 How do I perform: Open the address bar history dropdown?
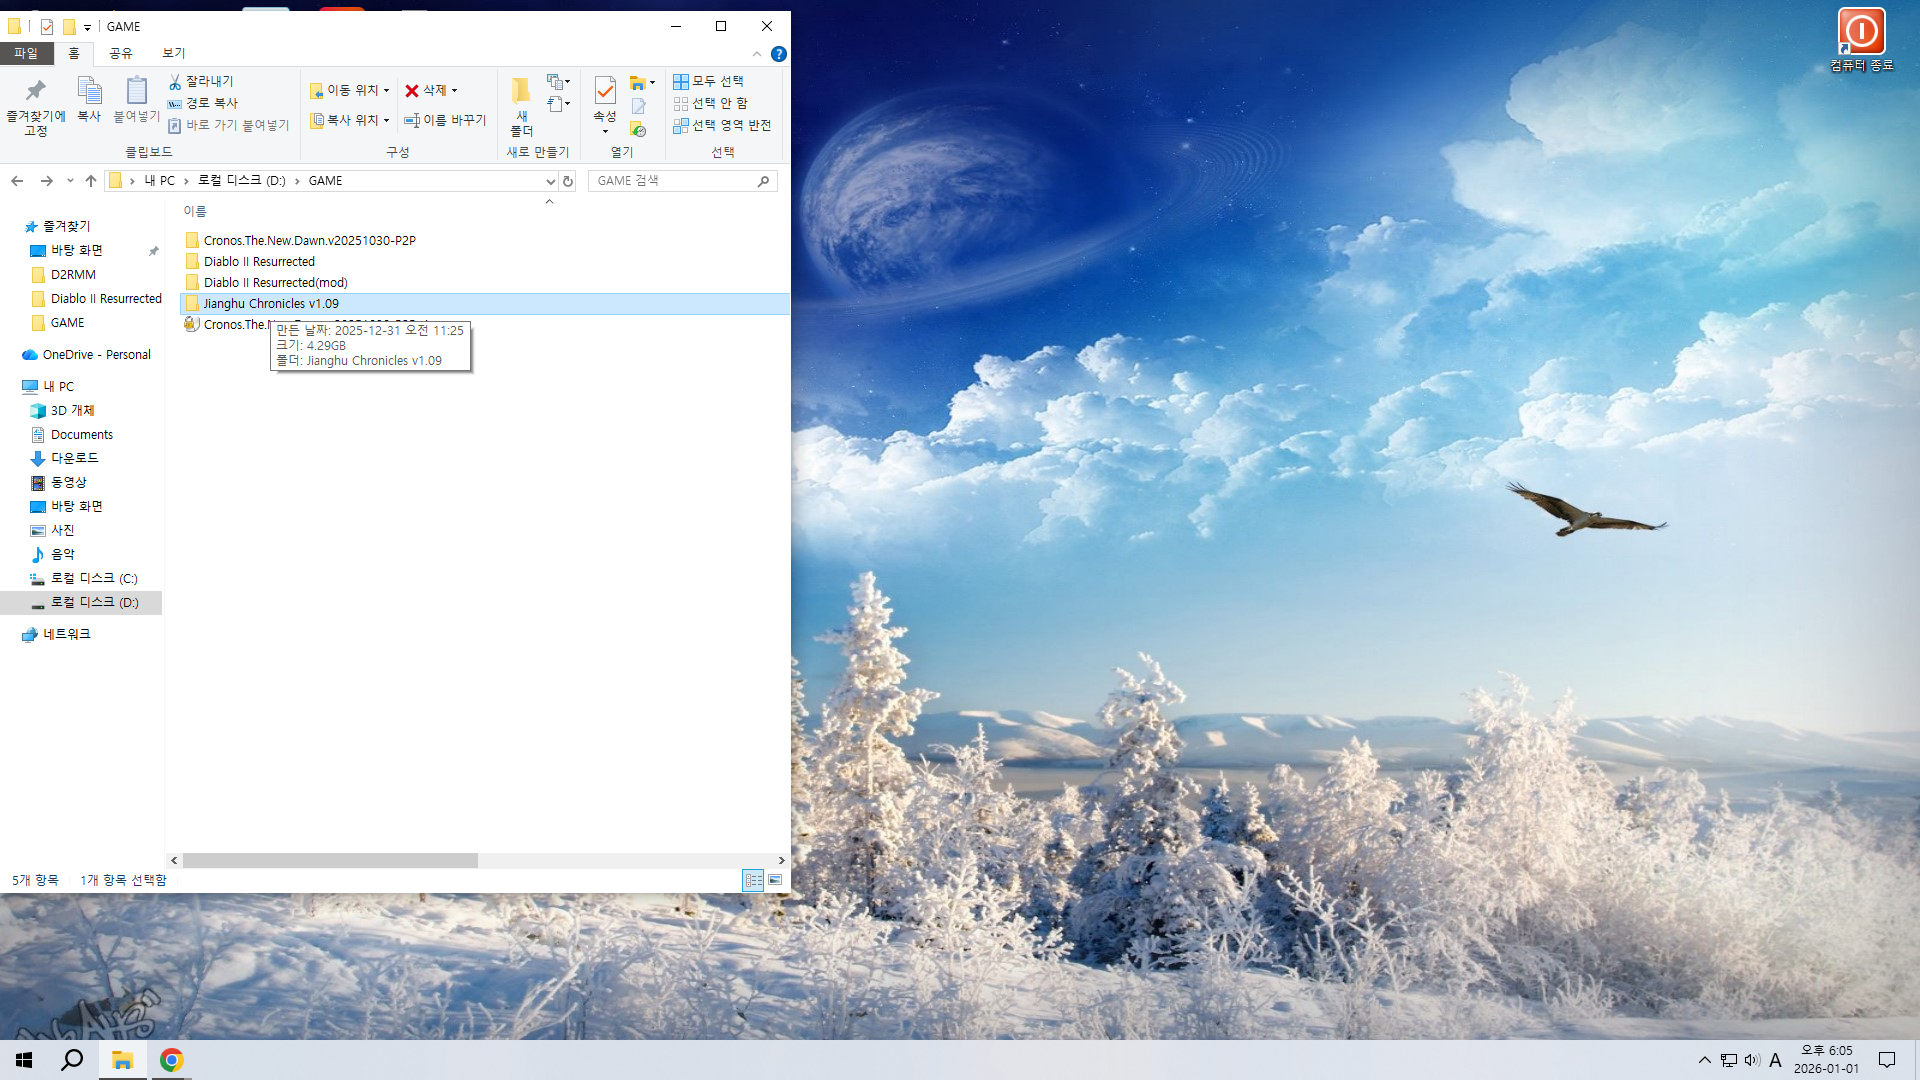pos(550,181)
